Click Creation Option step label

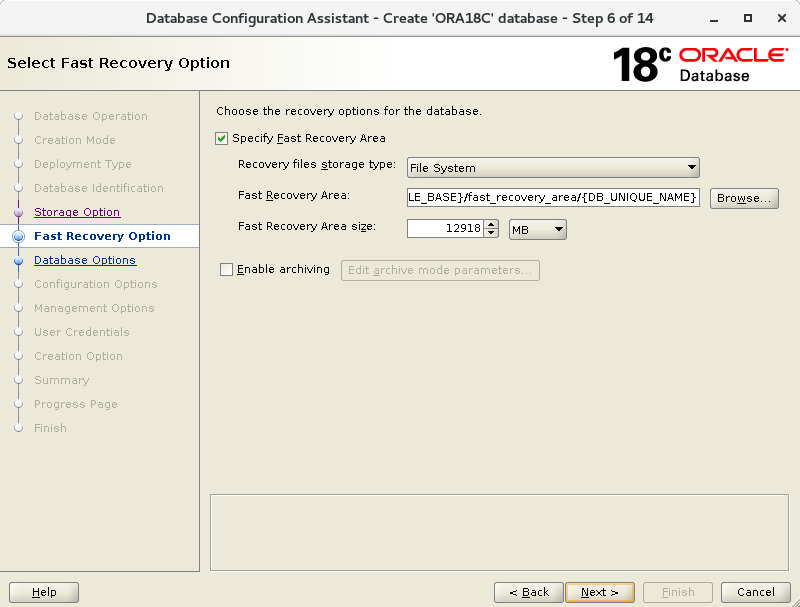(x=78, y=356)
